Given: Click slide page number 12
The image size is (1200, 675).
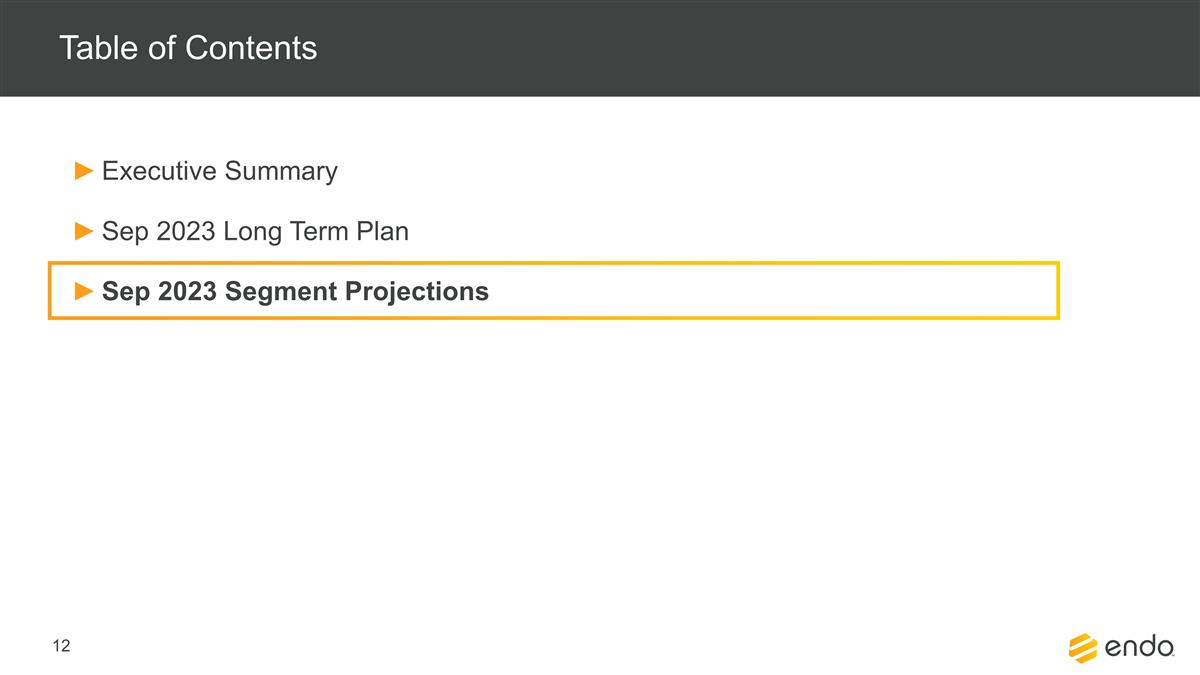Looking at the screenshot, I should coord(62,647).
